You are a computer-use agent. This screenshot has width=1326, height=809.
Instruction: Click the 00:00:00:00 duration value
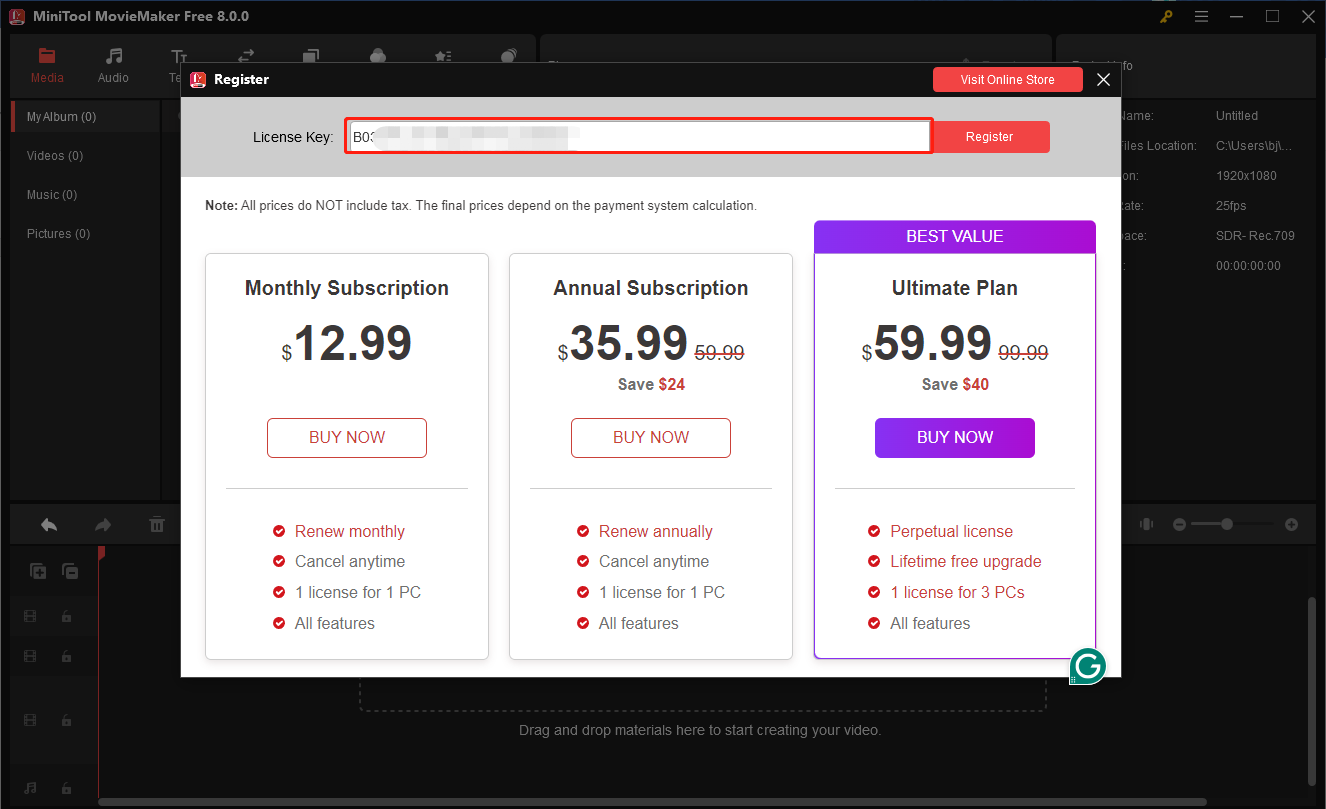pos(1248,266)
